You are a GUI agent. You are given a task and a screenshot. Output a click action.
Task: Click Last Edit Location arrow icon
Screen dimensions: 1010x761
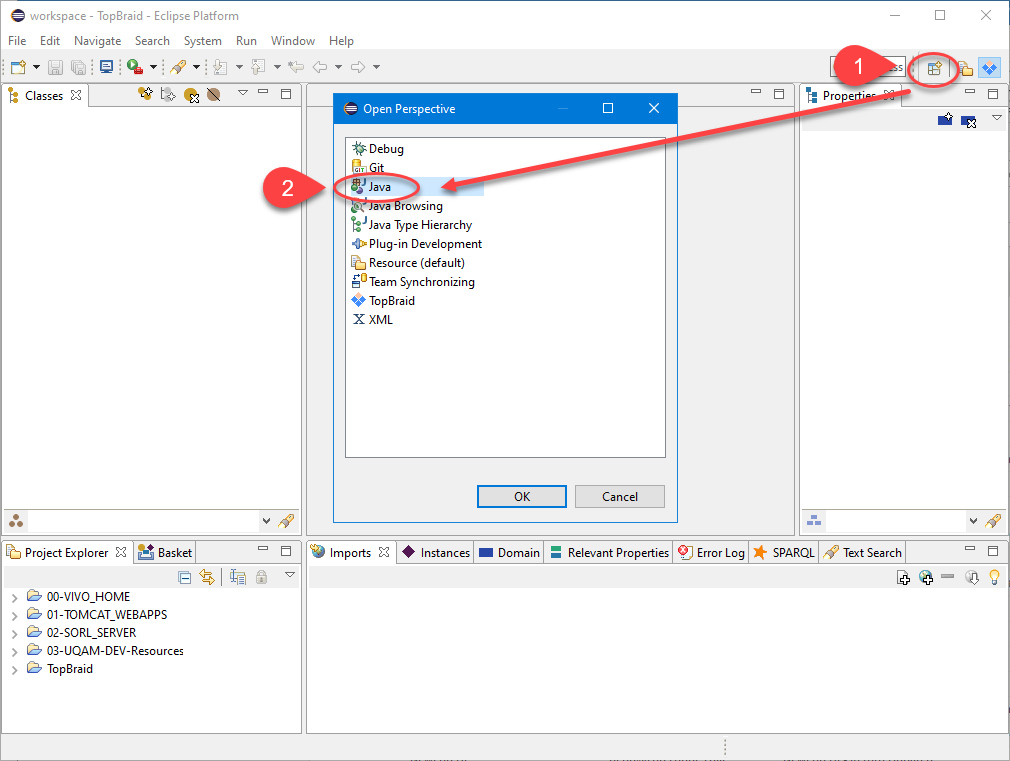pyautogui.click(x=296, y=67)
